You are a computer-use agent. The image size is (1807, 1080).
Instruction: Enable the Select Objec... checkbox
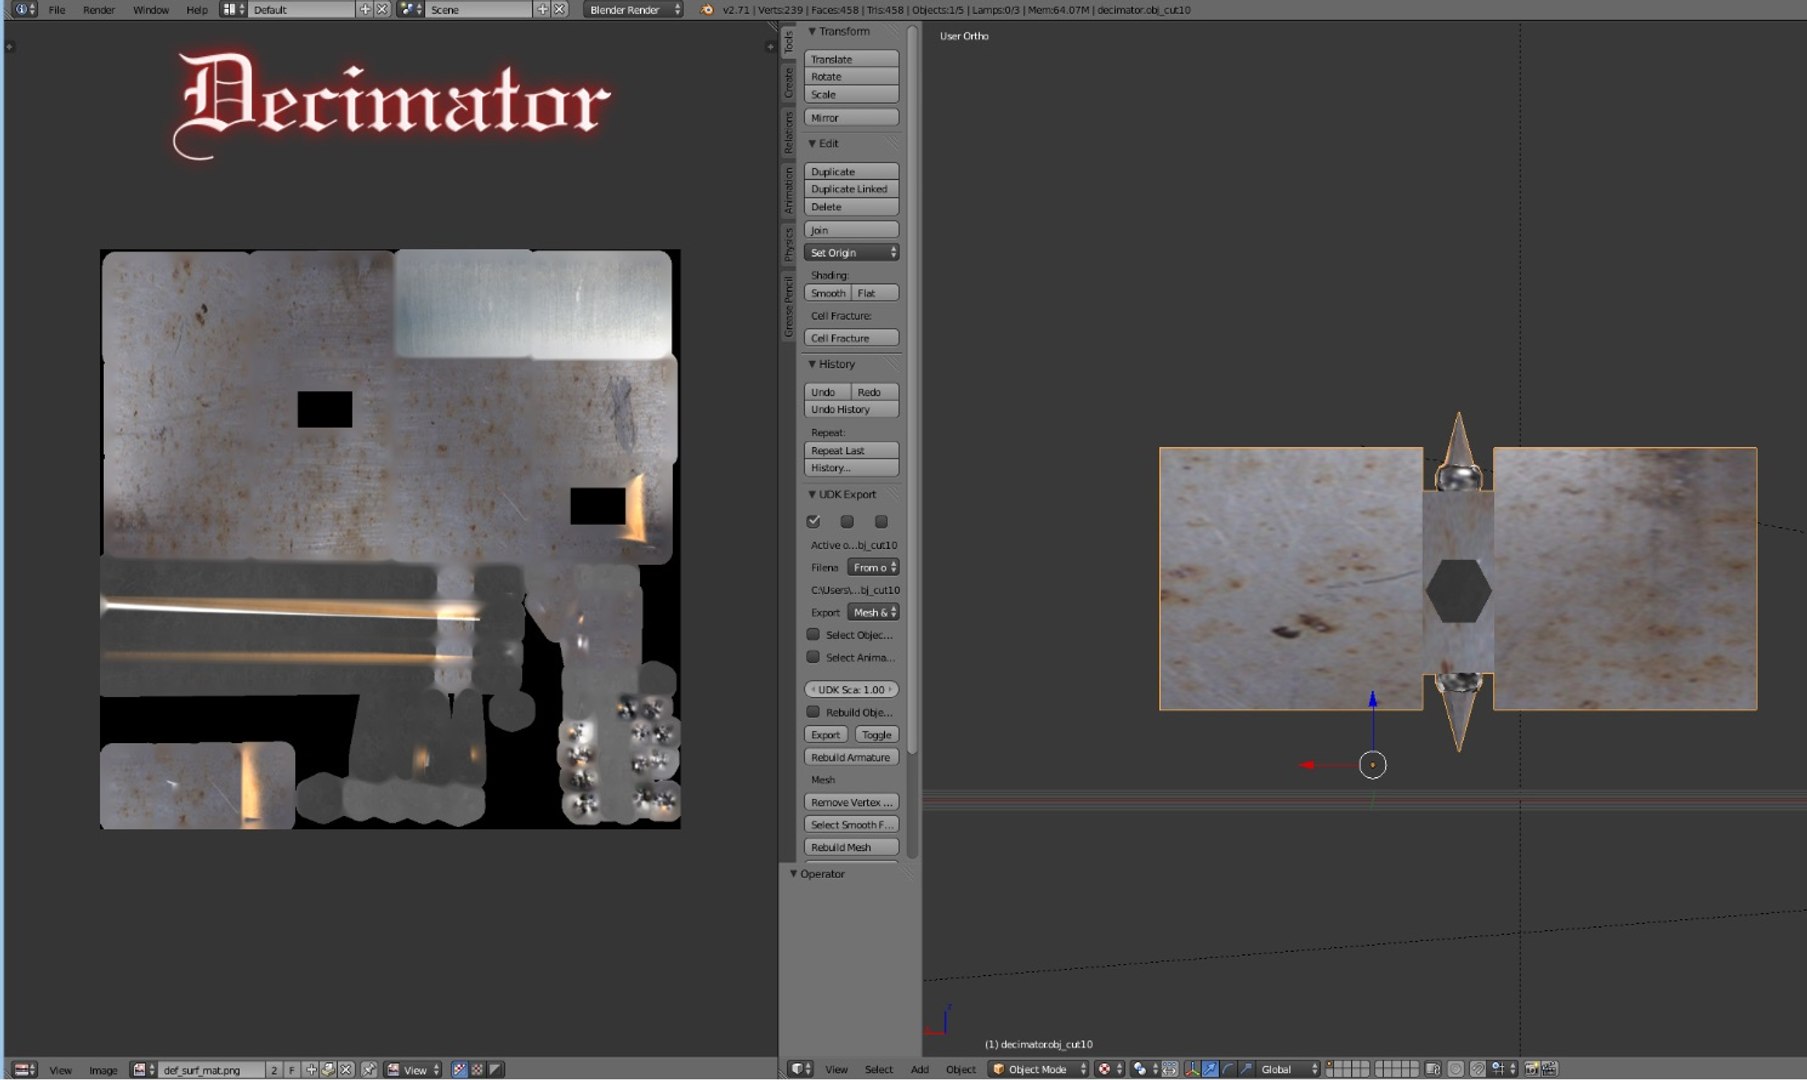coord(813,634)
